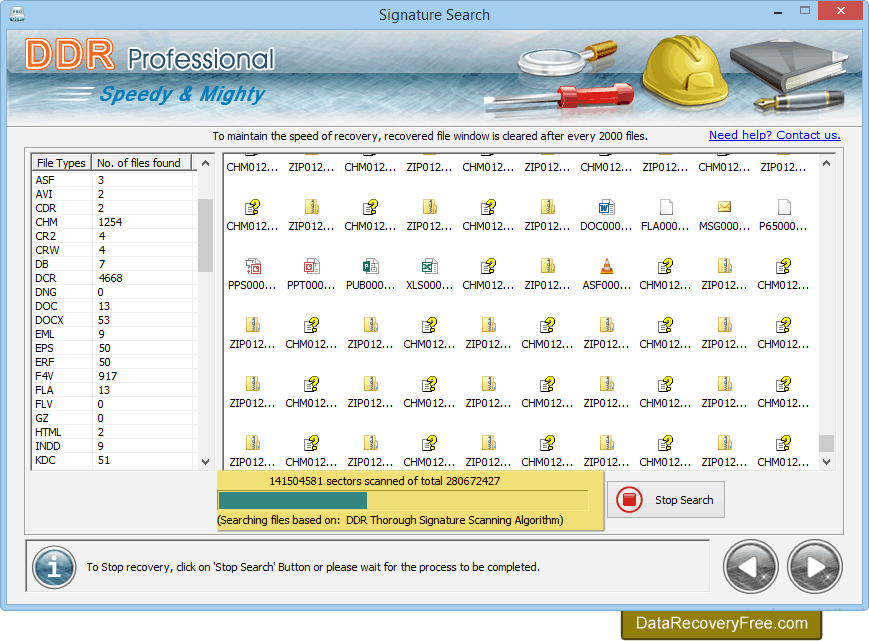Click the 'To maintain the speed of recovery' notice
The height and width of the screenshot is (641, 869).
pos(430,136)
